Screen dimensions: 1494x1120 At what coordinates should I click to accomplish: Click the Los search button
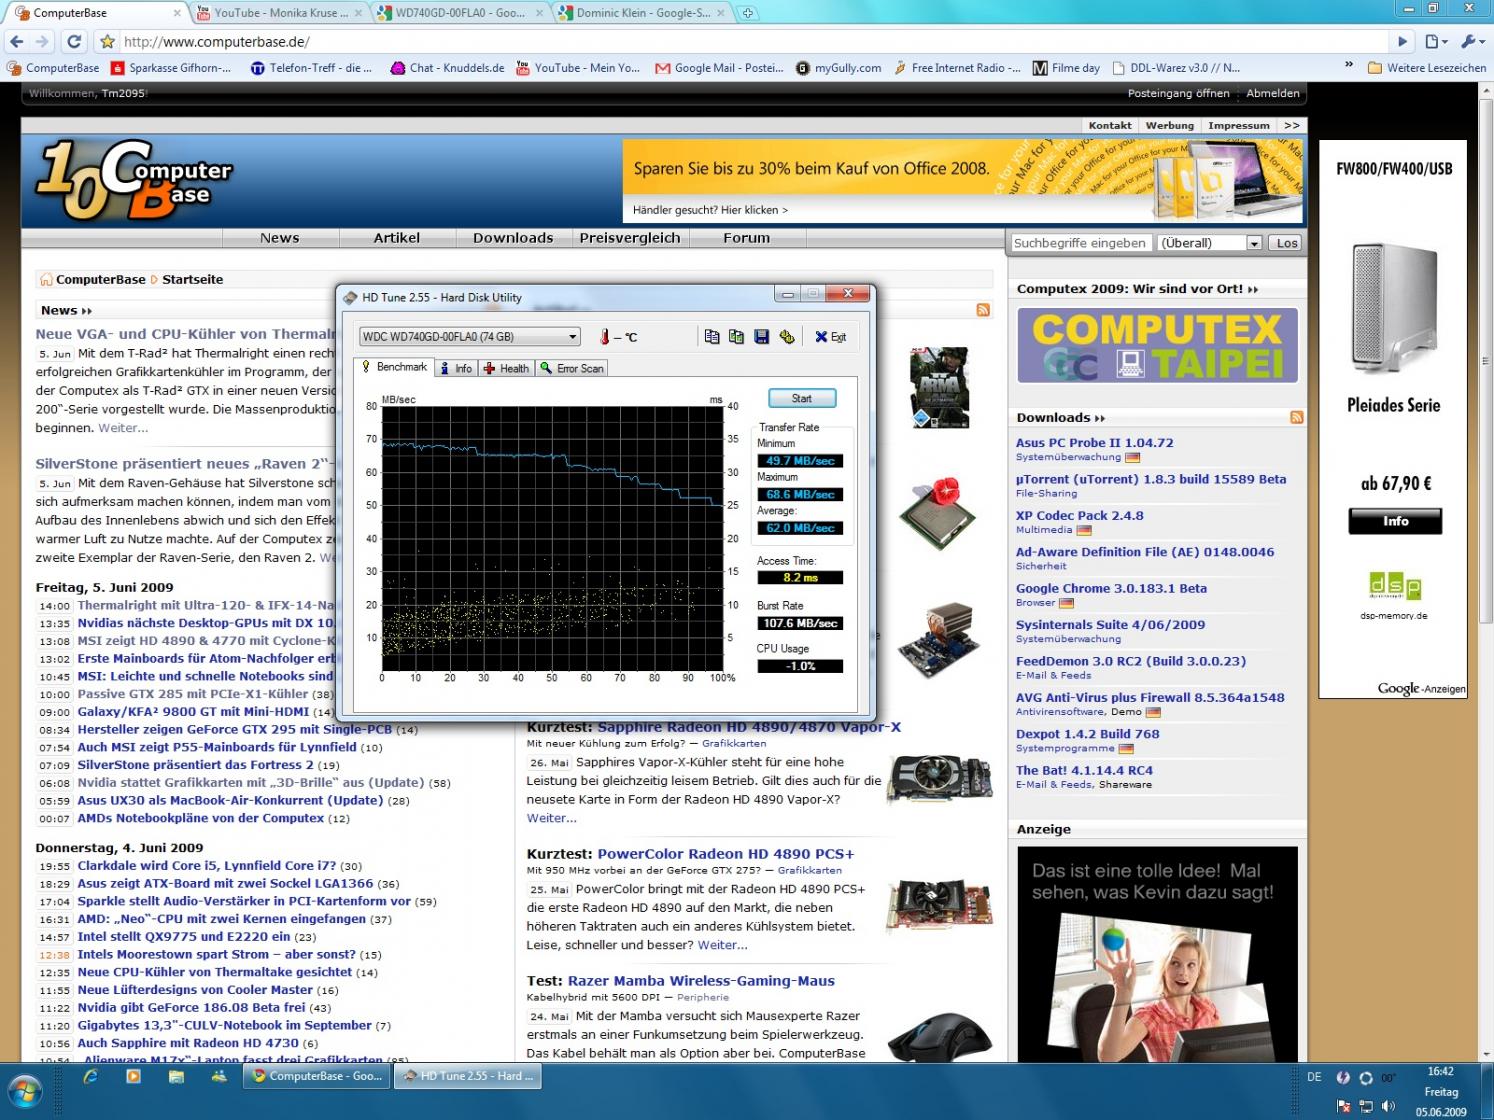click(1287, 243)
